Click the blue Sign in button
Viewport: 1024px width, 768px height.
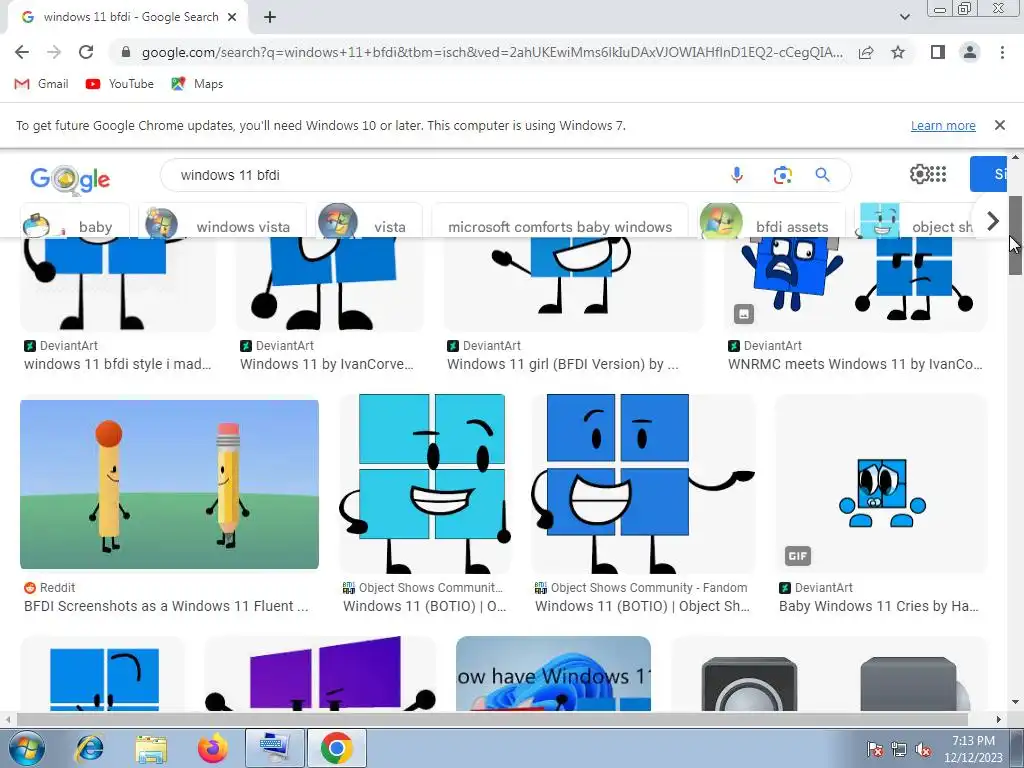(x=988, y=174)
